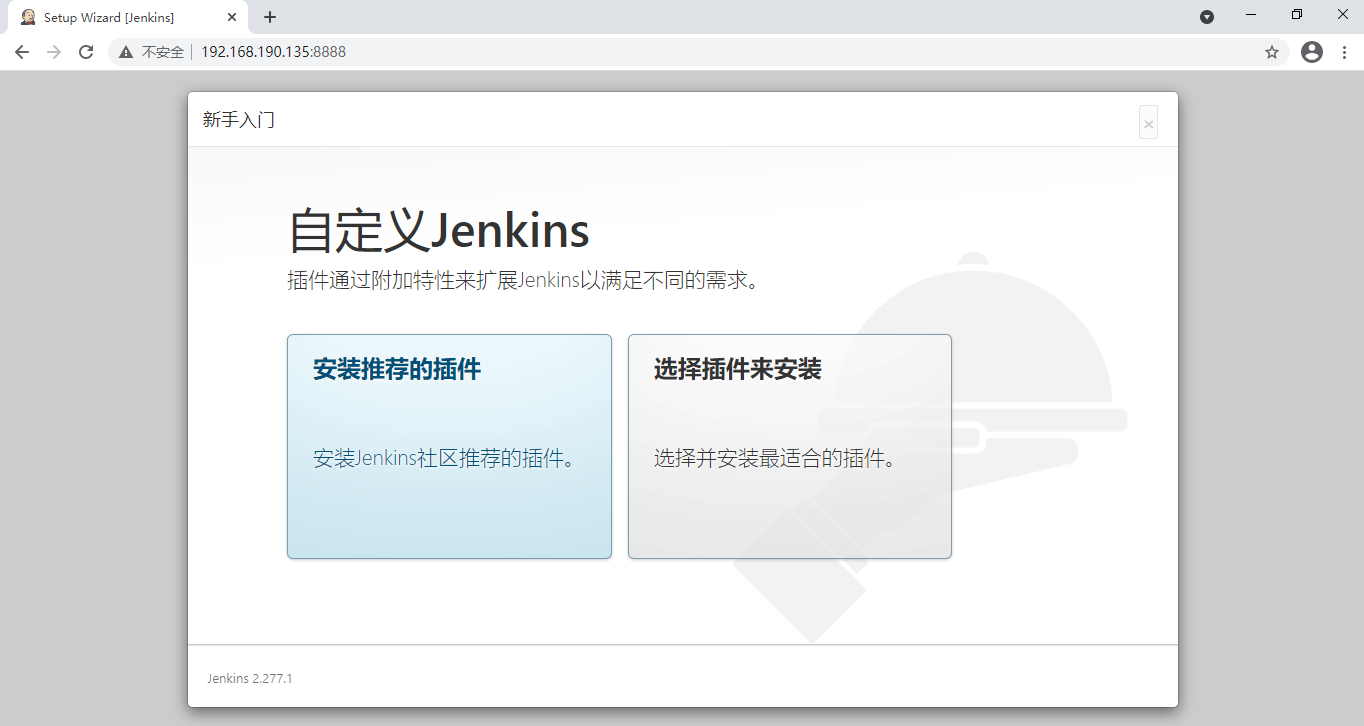Viewport: 1364px width, 726px height.
Task: Click the address bar URL 192.168.190.135:8888
Action: (273, 52)
